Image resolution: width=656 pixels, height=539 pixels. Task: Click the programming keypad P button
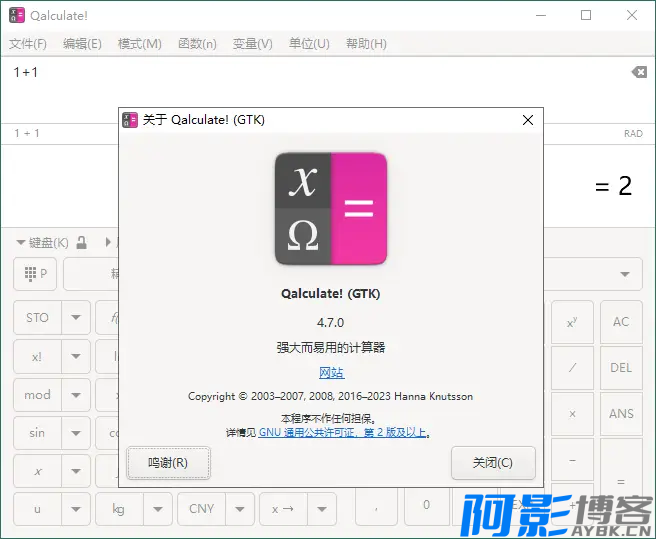click(x=35, y=274)
